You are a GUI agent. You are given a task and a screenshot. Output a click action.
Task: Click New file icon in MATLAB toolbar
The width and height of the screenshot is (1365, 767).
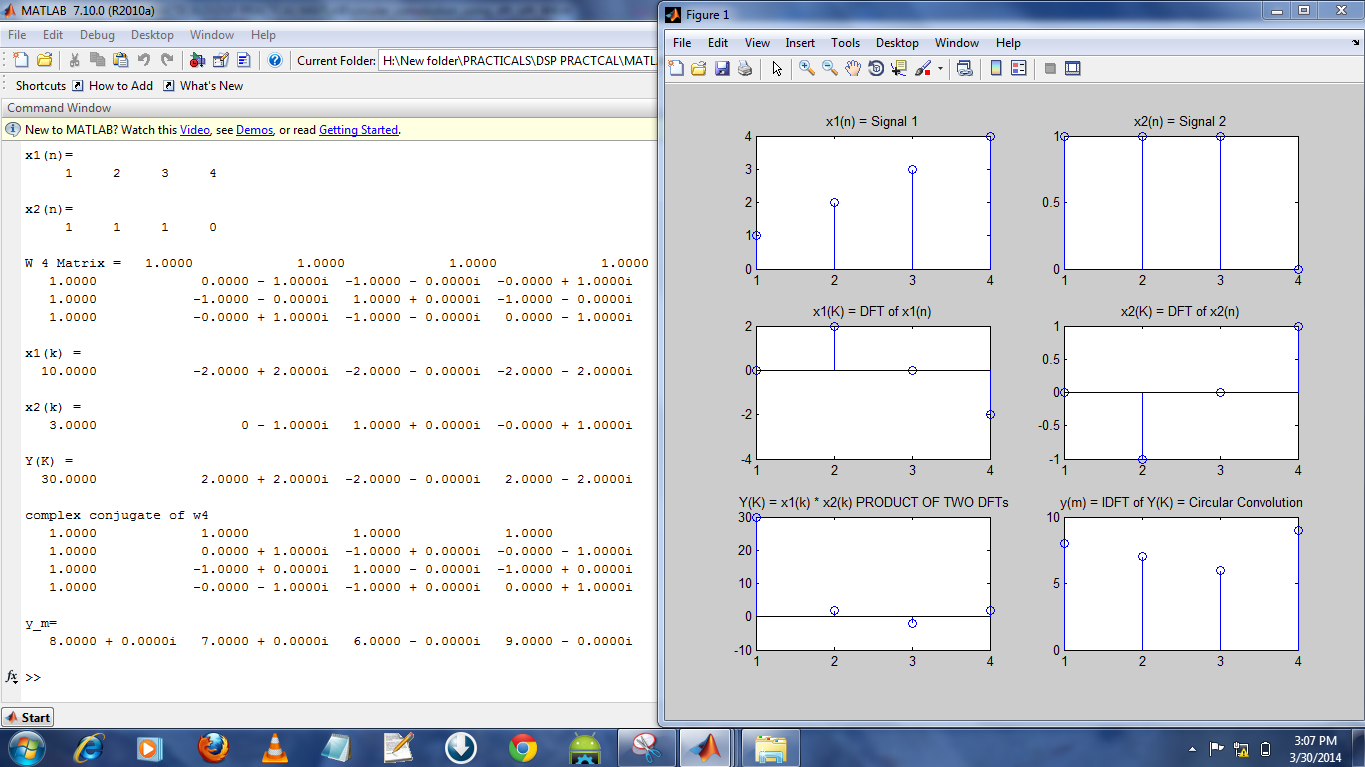click(x=21, y=60)
